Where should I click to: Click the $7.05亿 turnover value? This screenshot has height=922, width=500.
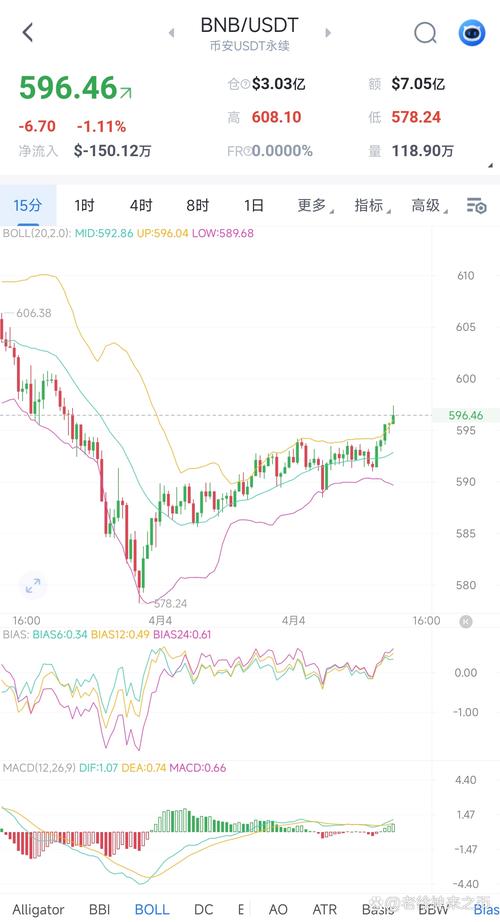pos(418,84)
